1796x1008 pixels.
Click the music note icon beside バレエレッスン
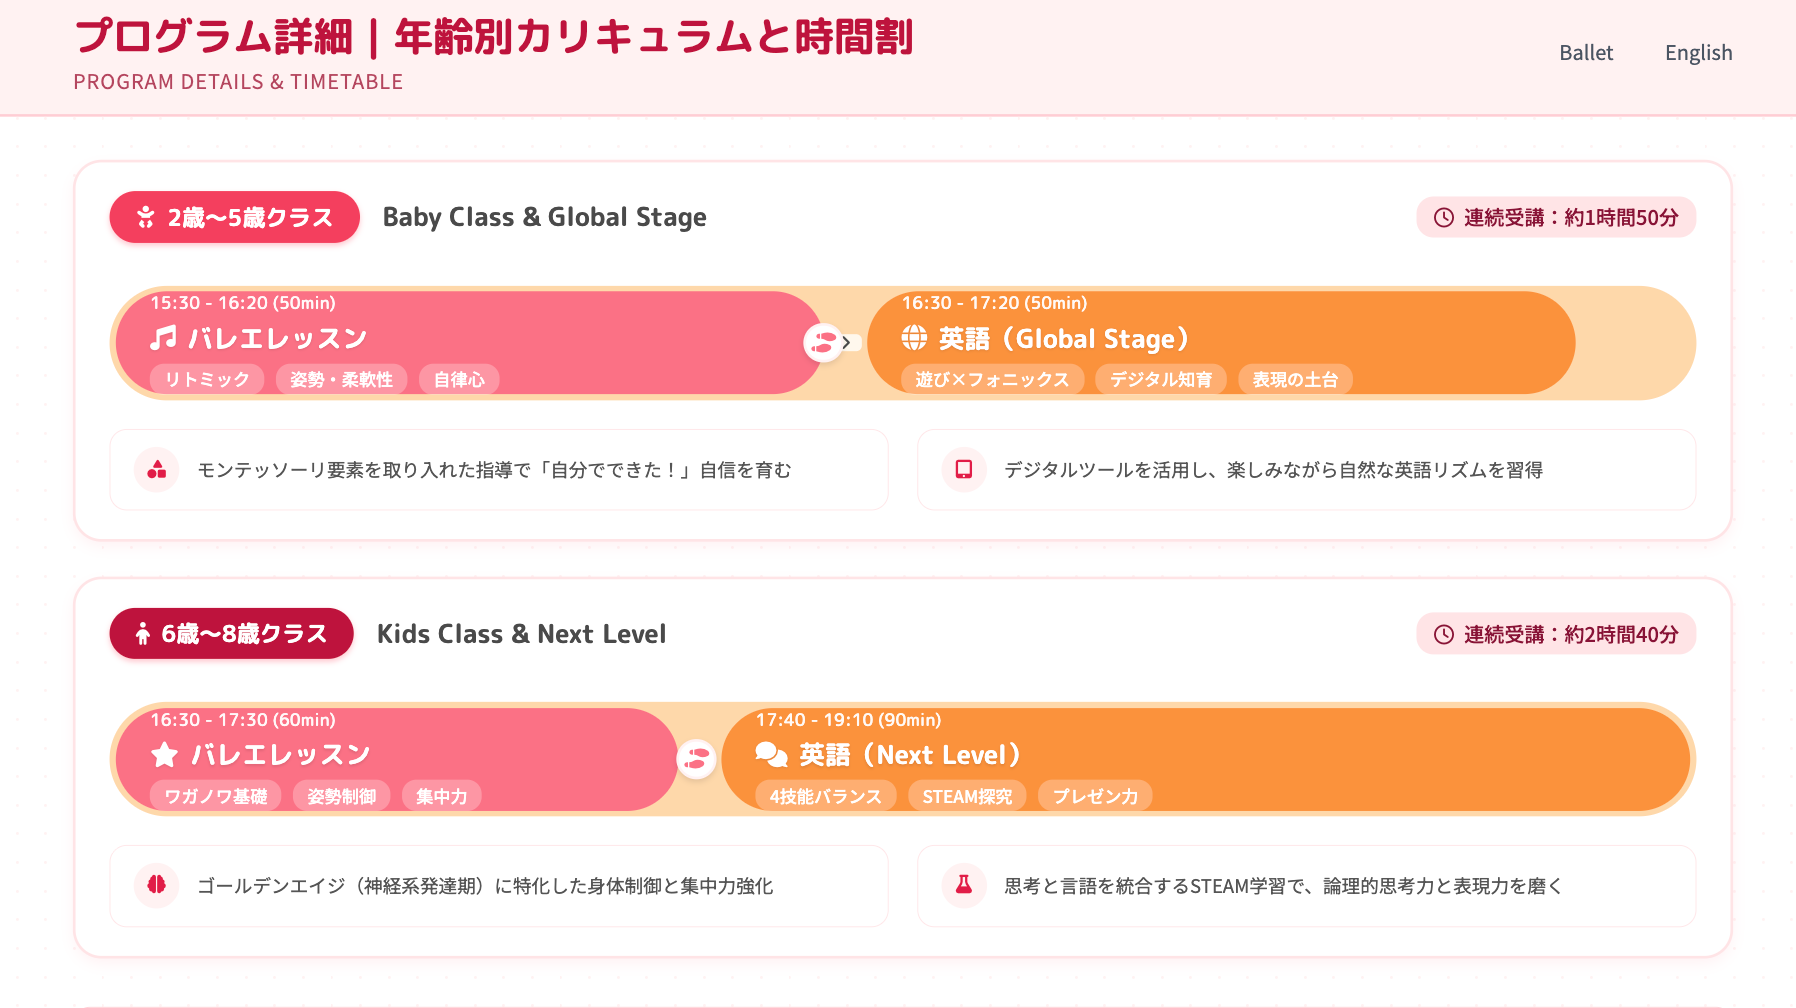(163, 338)
